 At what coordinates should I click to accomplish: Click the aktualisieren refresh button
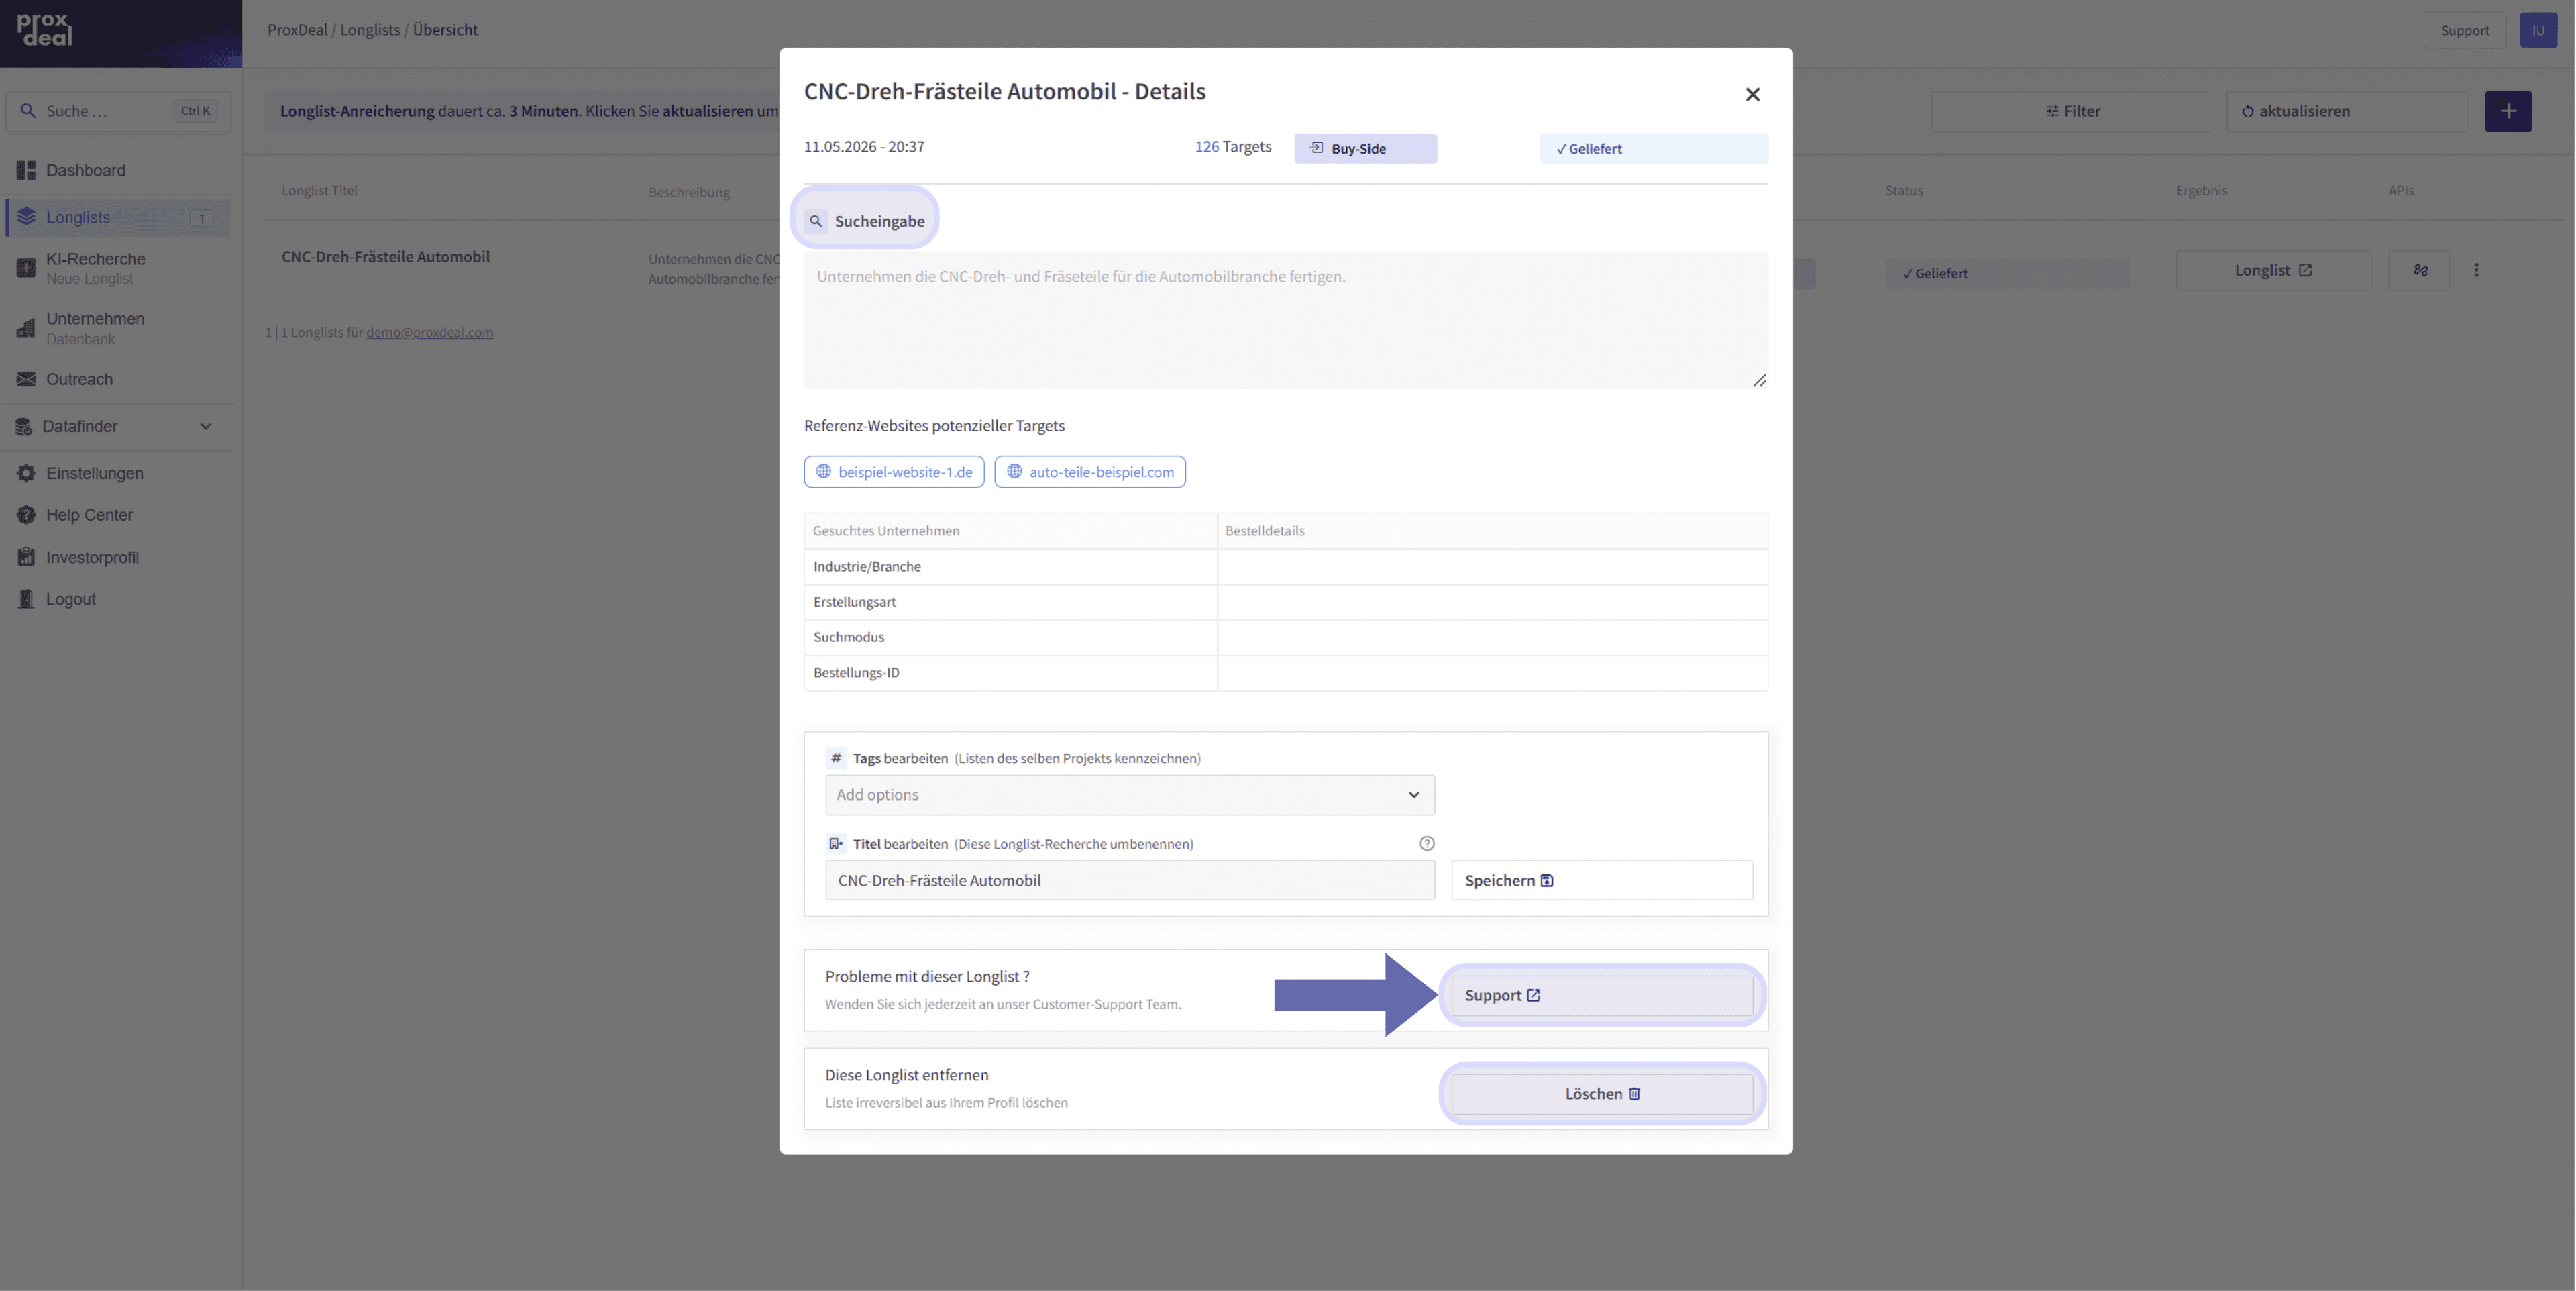pos(2347,111)
